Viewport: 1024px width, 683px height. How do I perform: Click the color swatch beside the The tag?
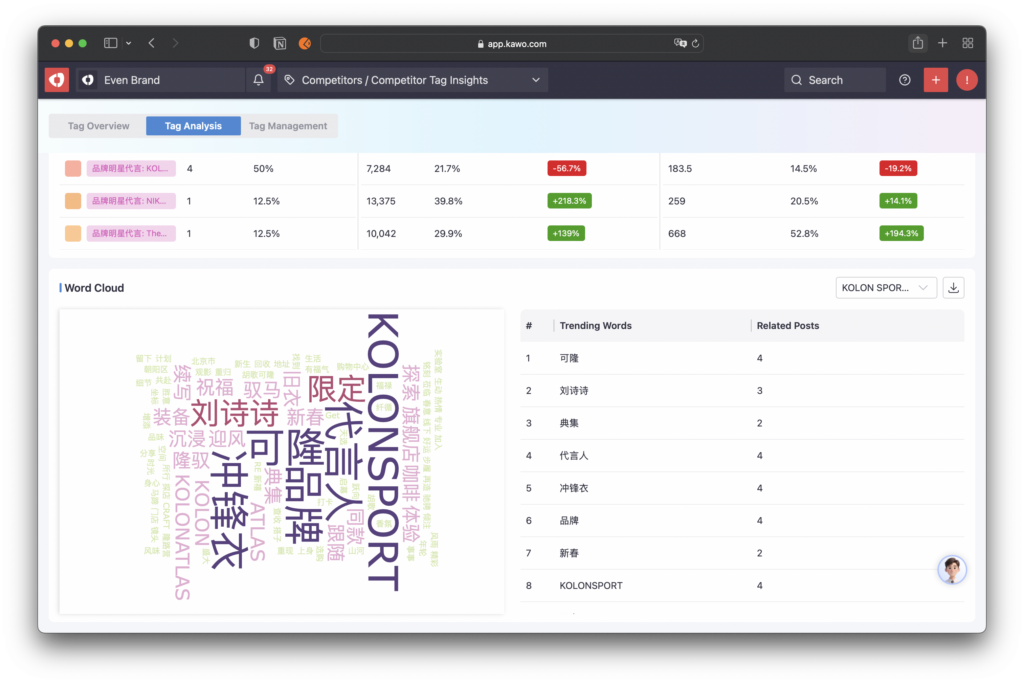pyautogui.click(x=73, y=233)
